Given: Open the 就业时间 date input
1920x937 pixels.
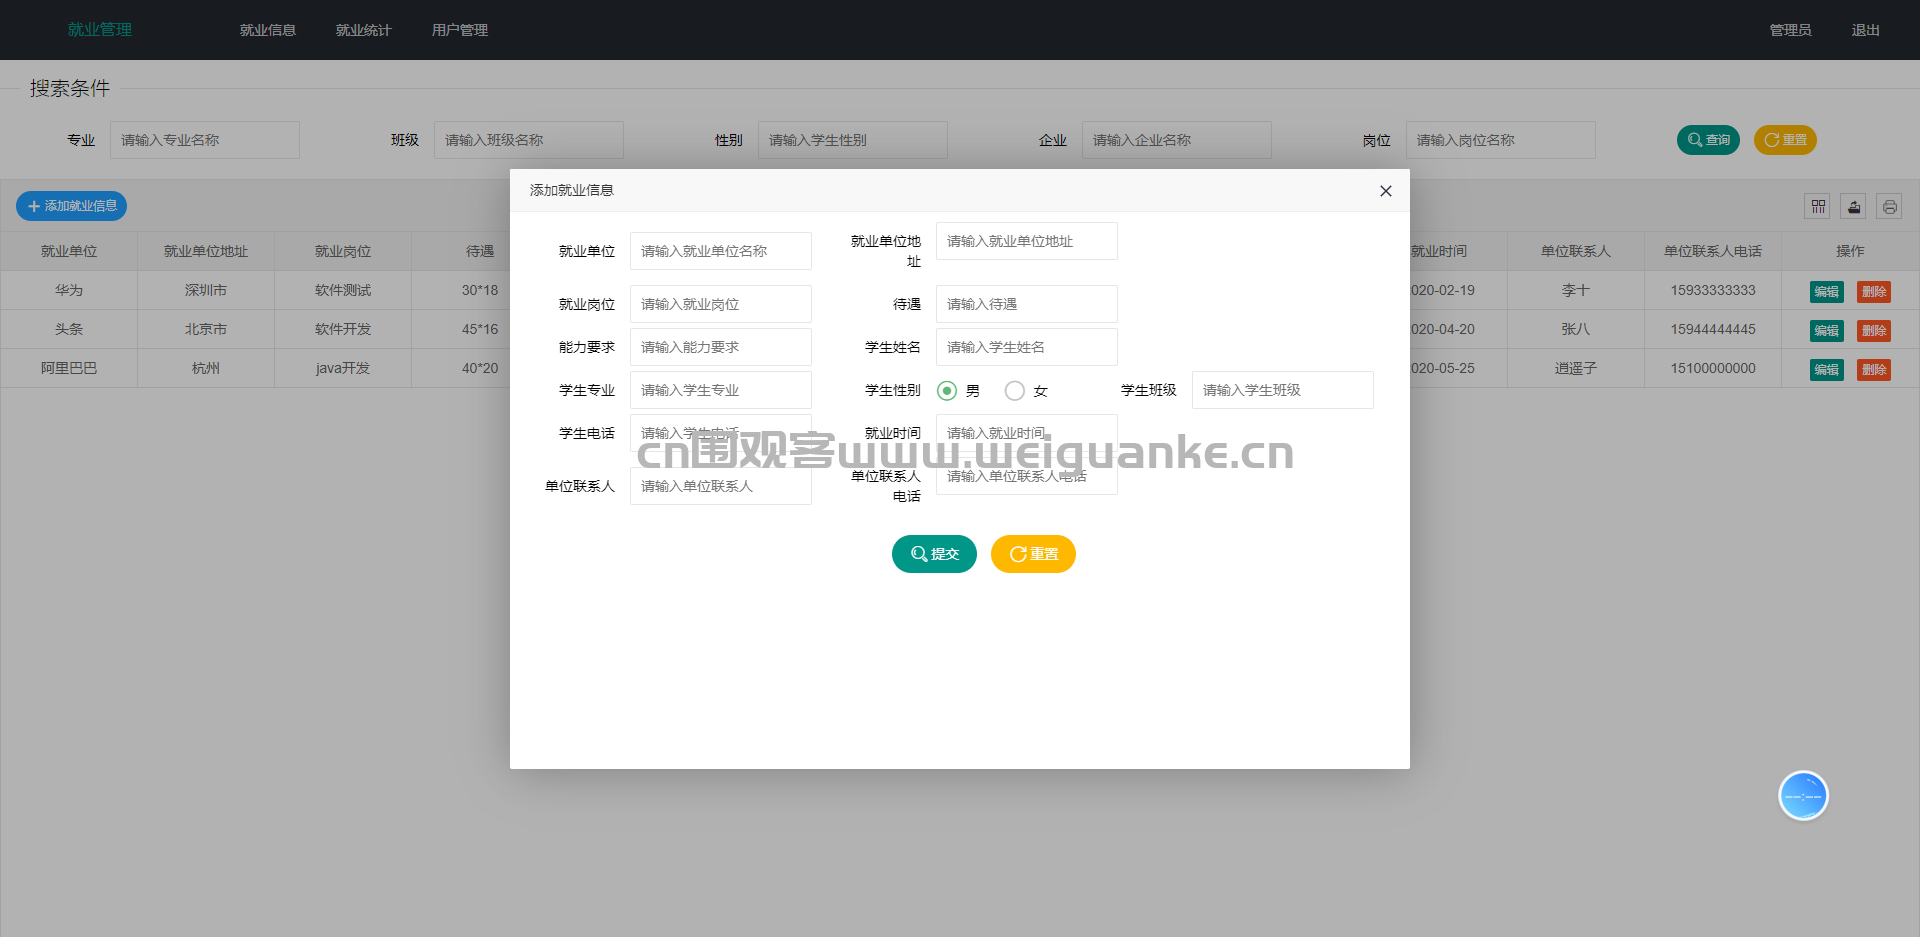Looking at the screenshot, I should point(1027,433).
